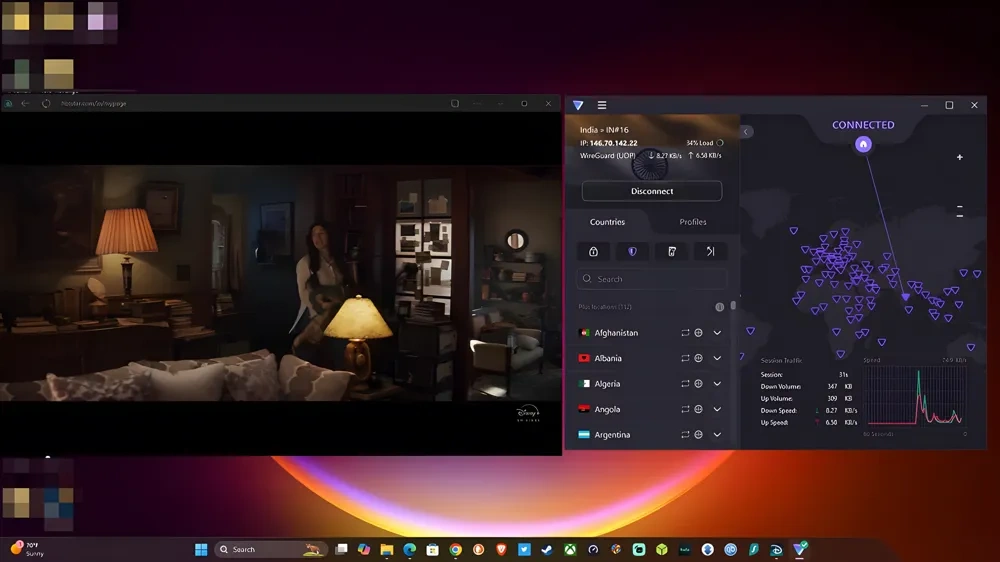Expand the Albania server list
The width and height of the screenshot is (1000, 562).
pyautogui.click(x=717, y=359)
